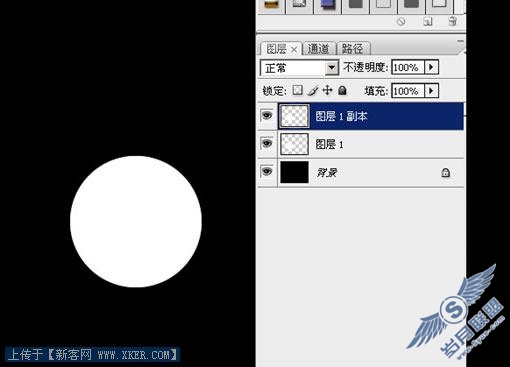Toggle lock all padlock icon

click(342, 90)
